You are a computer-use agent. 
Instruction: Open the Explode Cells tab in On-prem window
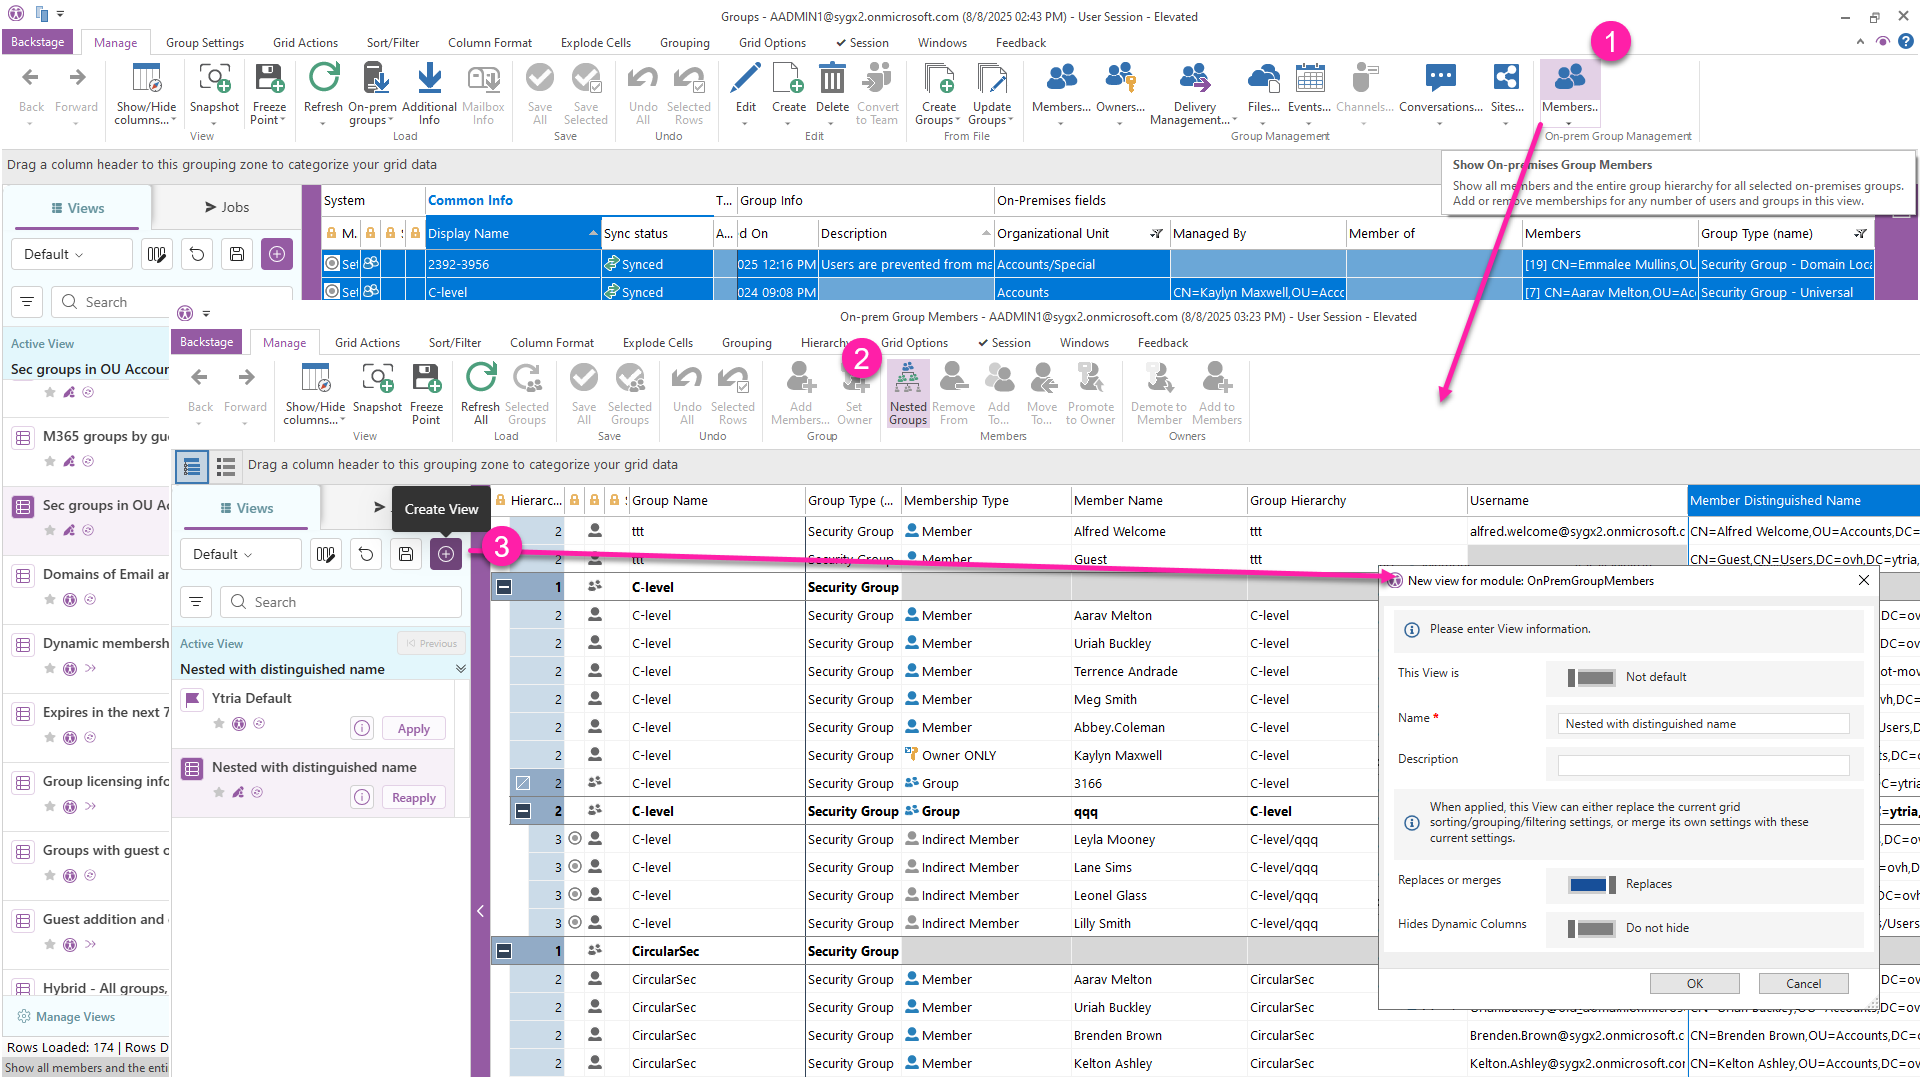[x=658, y=343]
